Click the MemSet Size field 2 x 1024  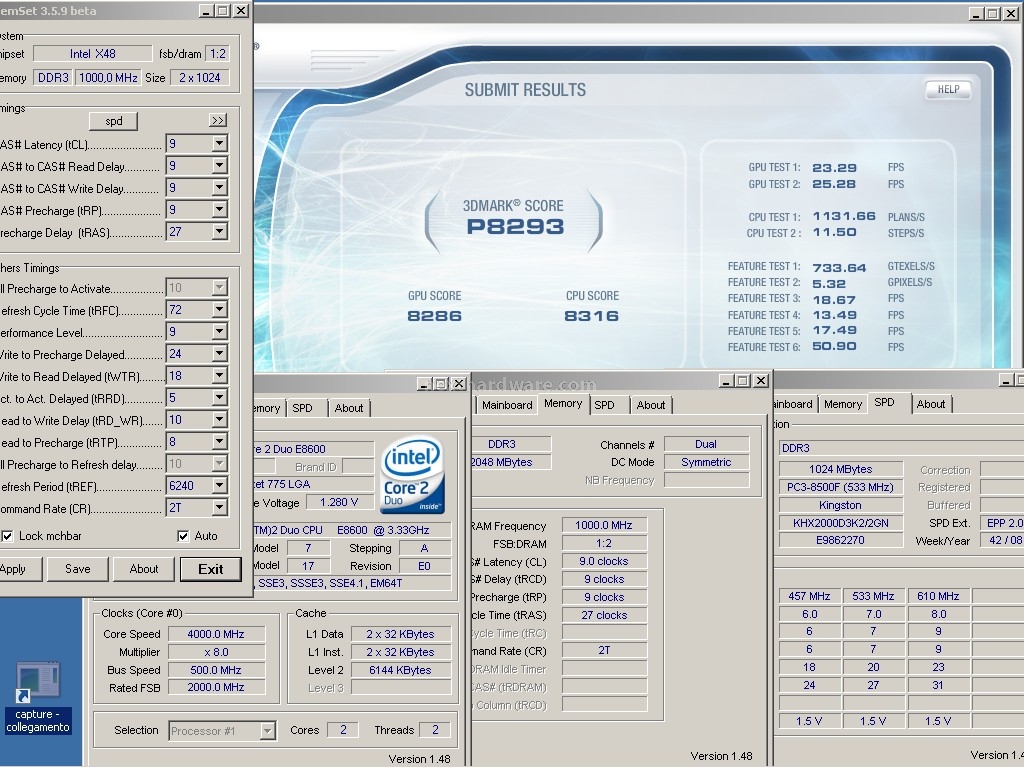pos(199,78)
